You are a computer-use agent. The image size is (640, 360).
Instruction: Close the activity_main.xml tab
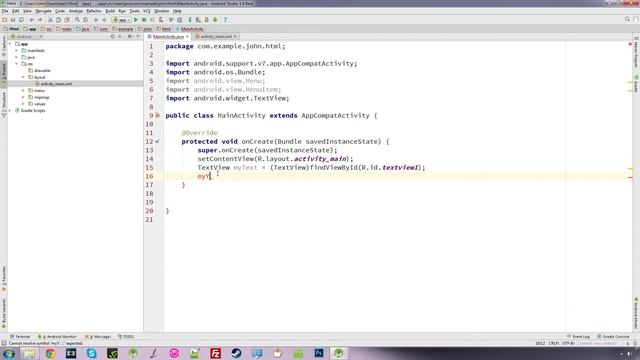(x=235, y=37)
